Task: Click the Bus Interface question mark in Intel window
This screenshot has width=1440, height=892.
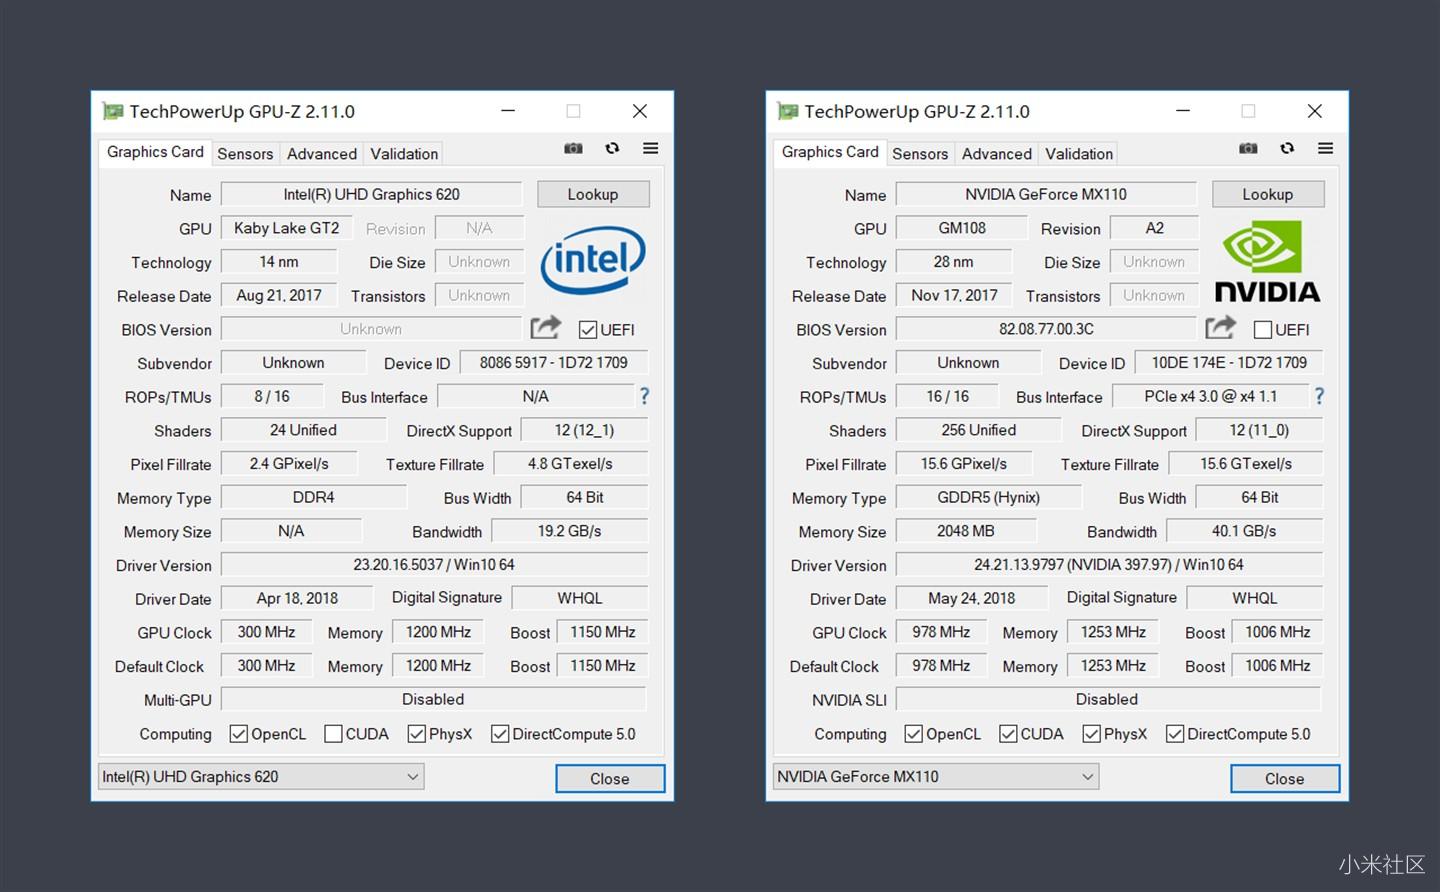Action: [644, 396]
